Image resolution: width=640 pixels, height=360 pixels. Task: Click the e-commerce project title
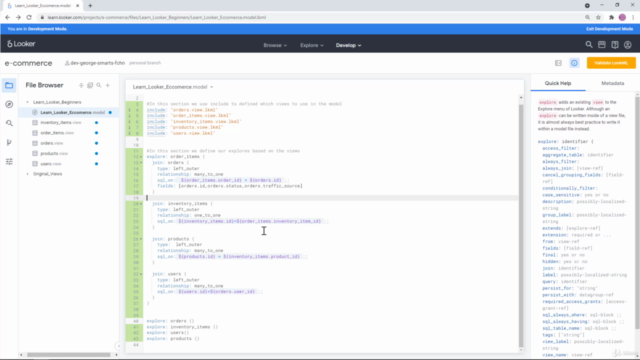point(28,63)
